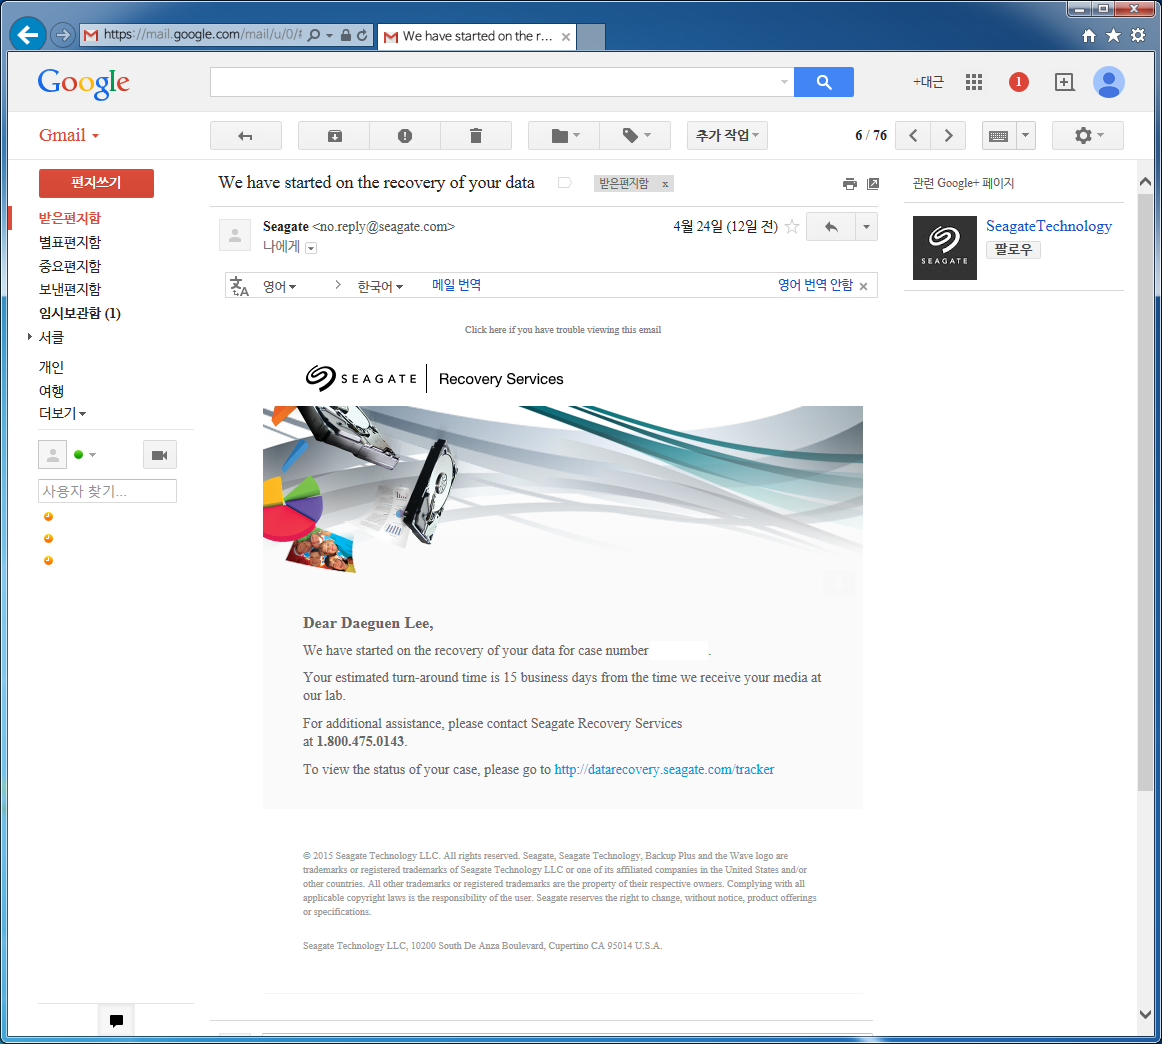Expand 더보기 to show more labels

pos(62,413)
